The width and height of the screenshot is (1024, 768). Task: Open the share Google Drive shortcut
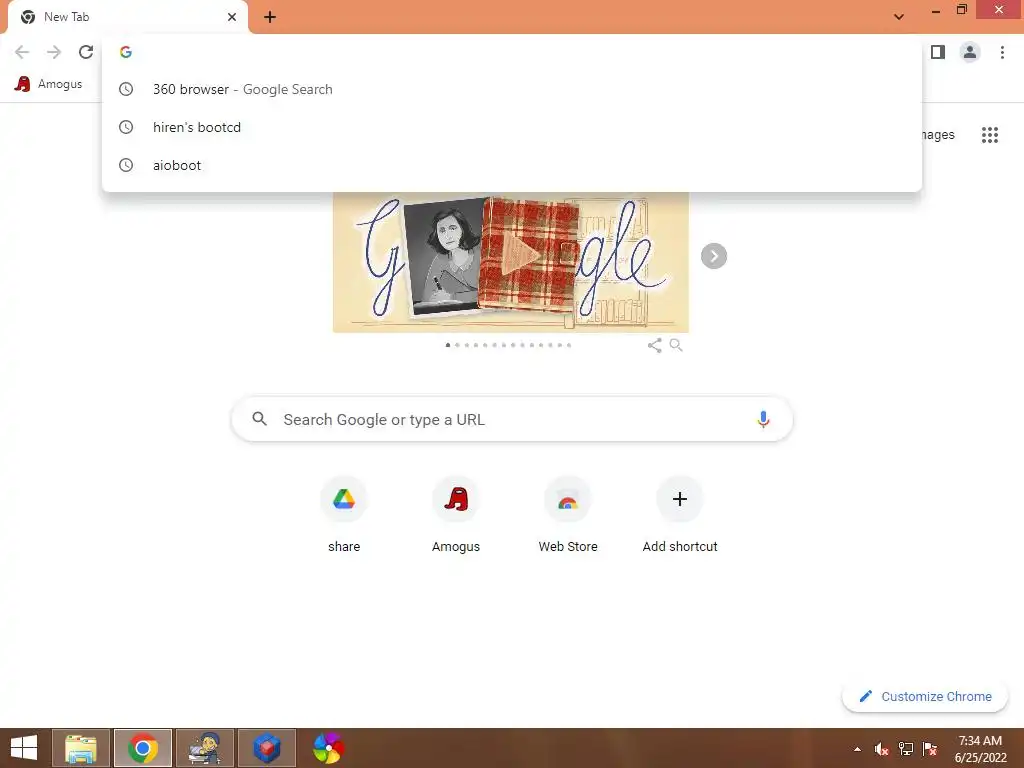pyautogui.click(x=344, y=515)
